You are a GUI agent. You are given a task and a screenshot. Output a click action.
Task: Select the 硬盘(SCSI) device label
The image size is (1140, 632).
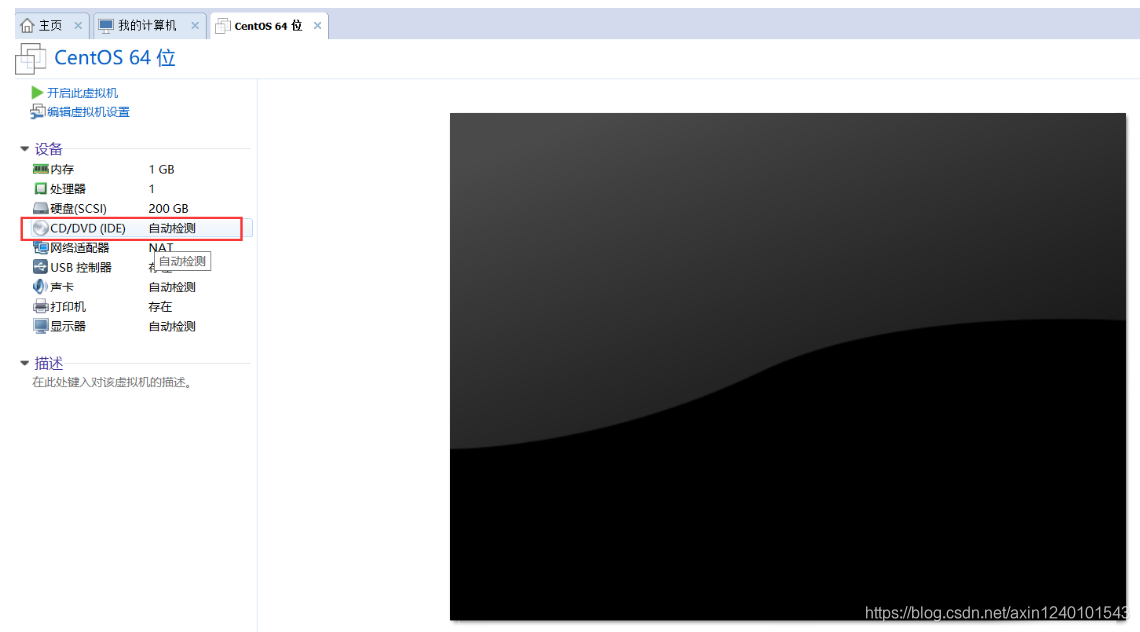click(x=79, y=209)
